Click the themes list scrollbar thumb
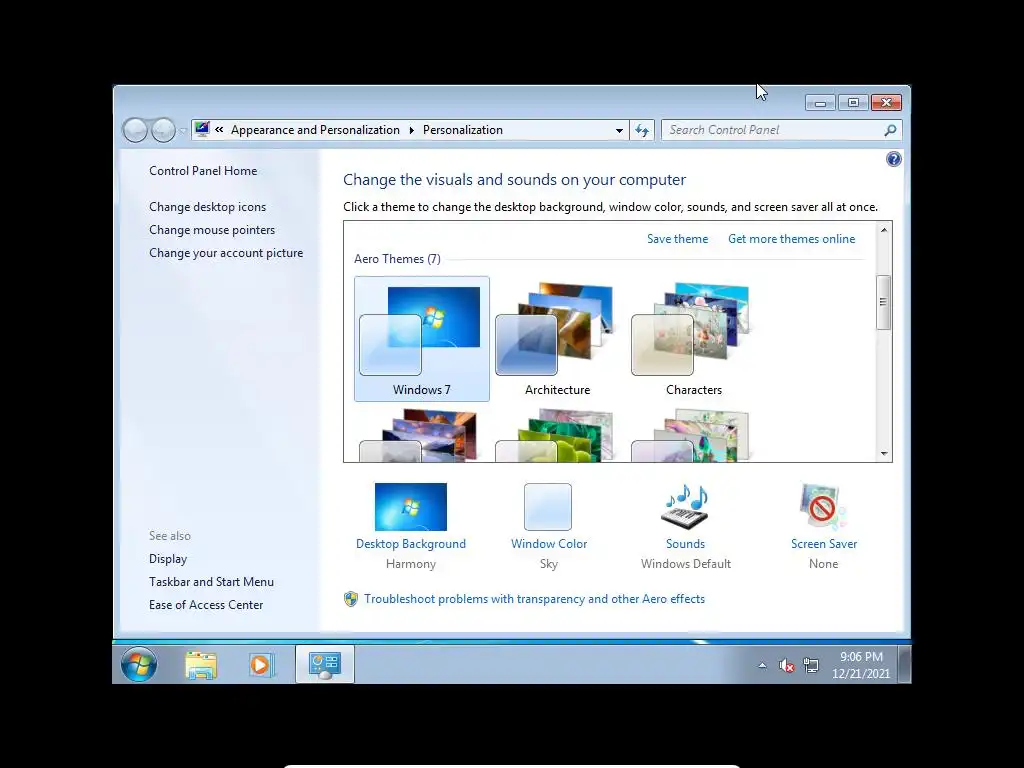The image size is (1024, 768). pyautogui.click(x=884, y=302)
